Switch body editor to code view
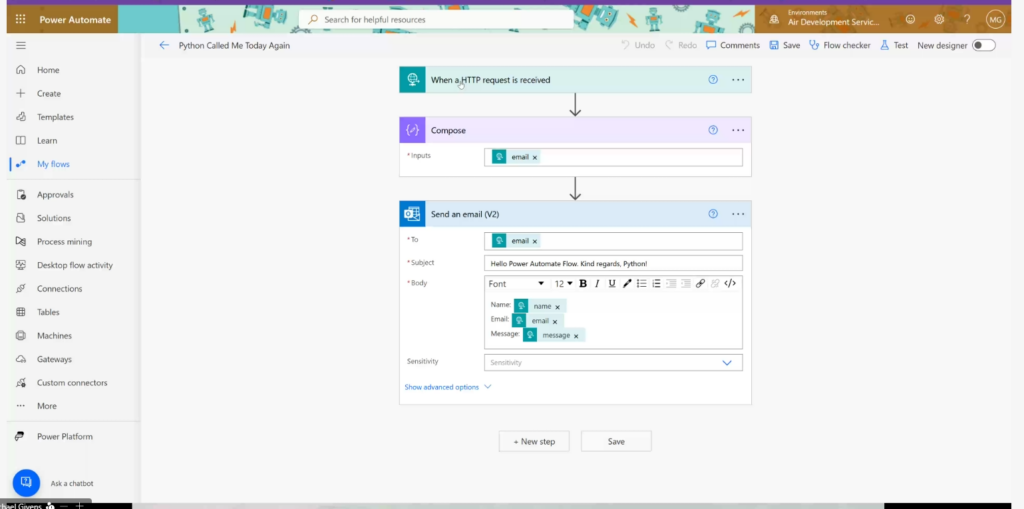The image size is (1024, 509). 730,284
